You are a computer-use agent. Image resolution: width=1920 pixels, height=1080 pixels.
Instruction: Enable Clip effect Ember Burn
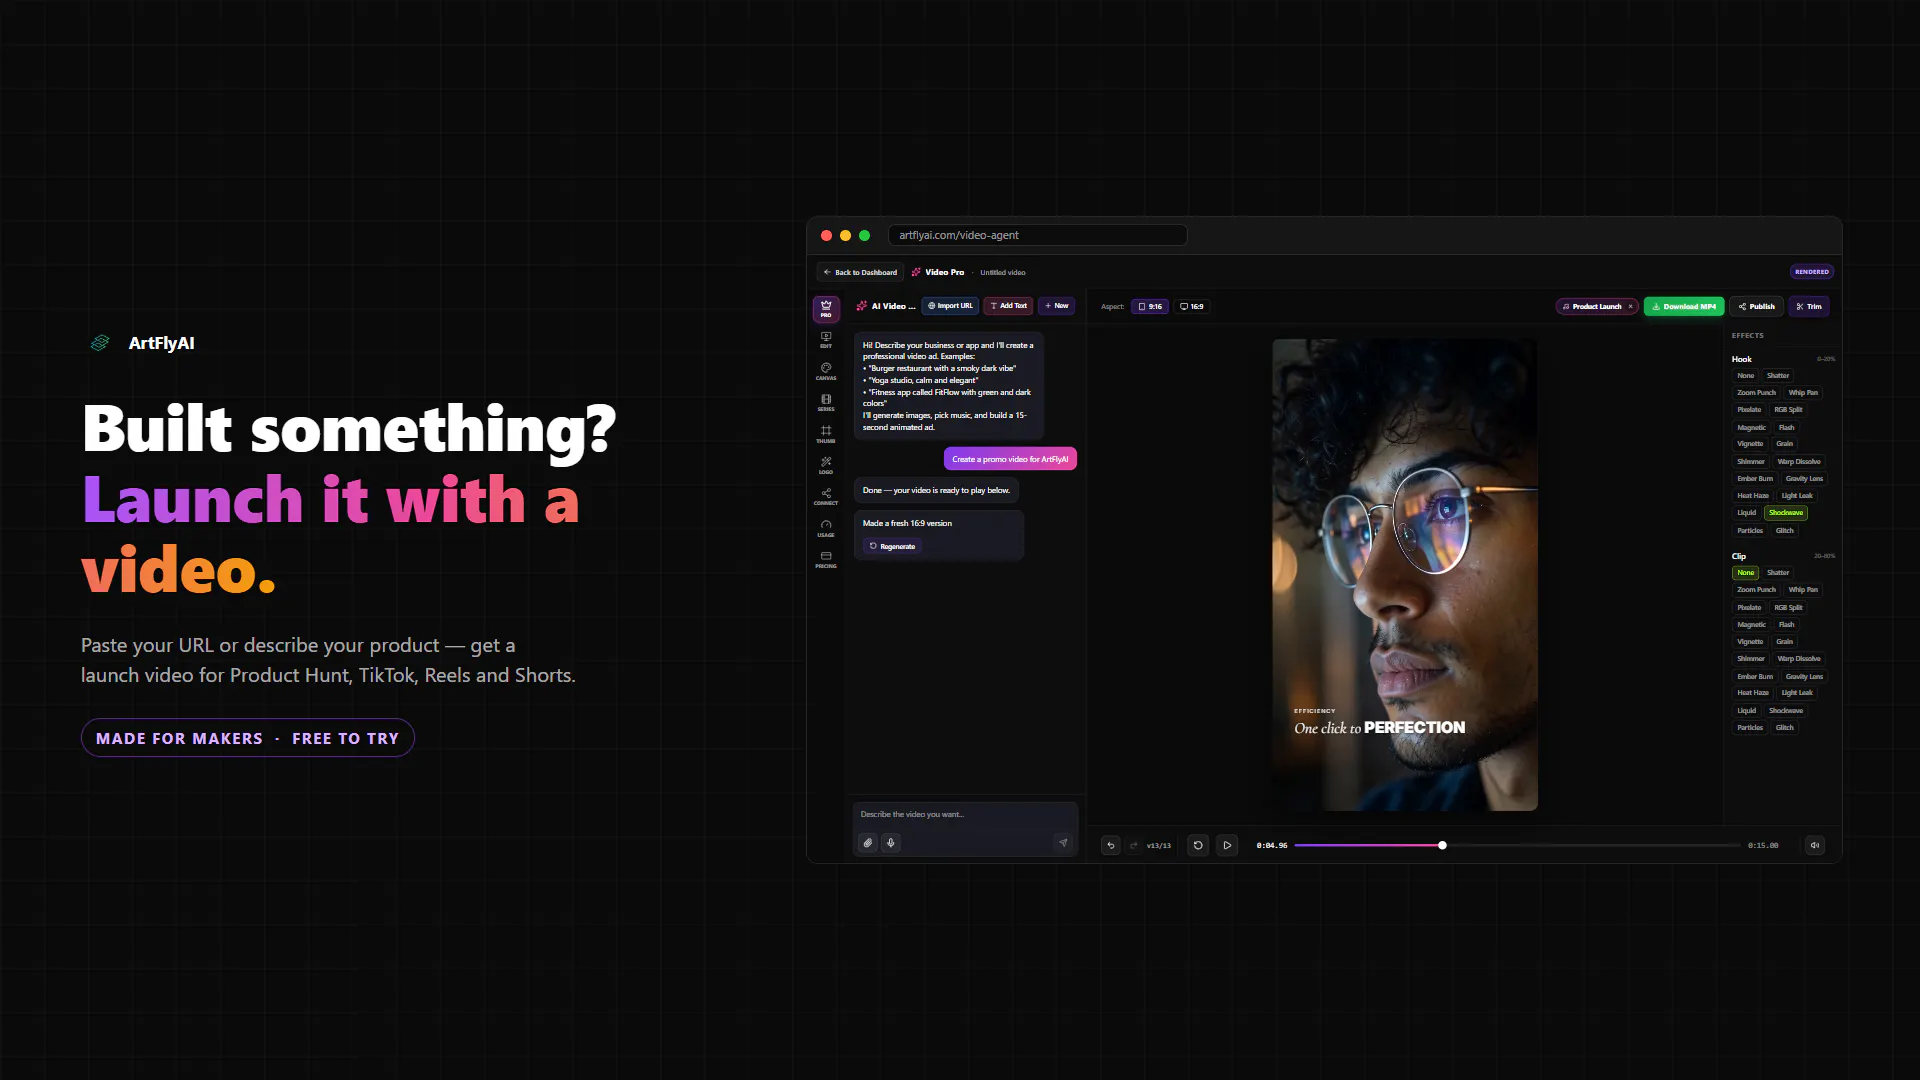point(1755,677)
